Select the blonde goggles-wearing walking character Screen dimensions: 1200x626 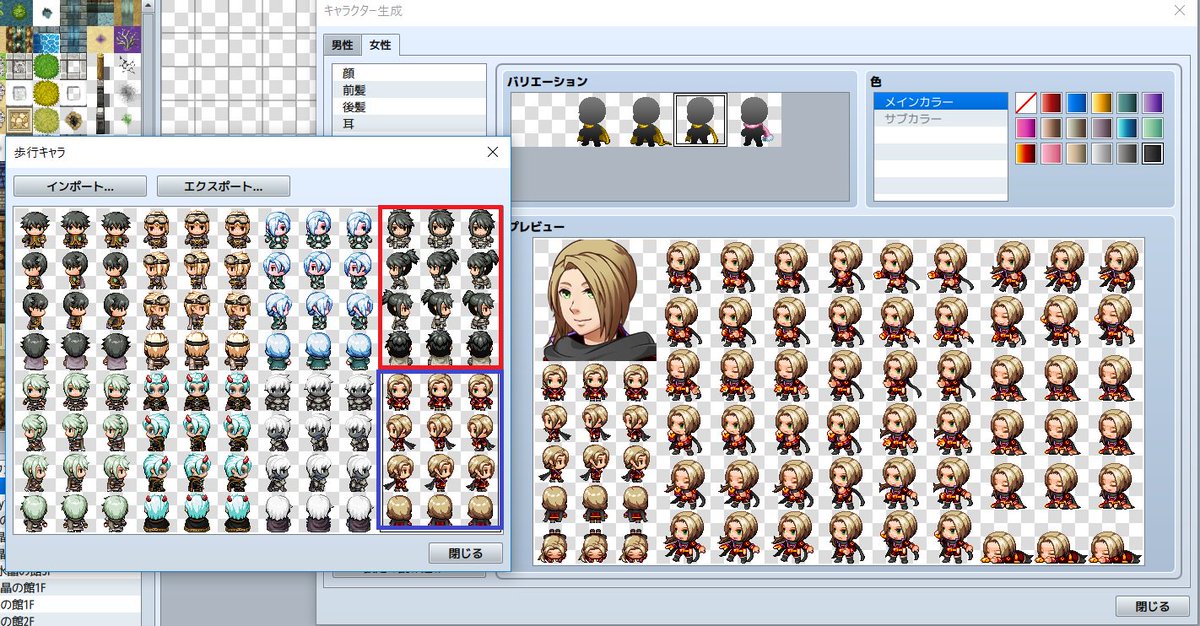pos(196,289)
